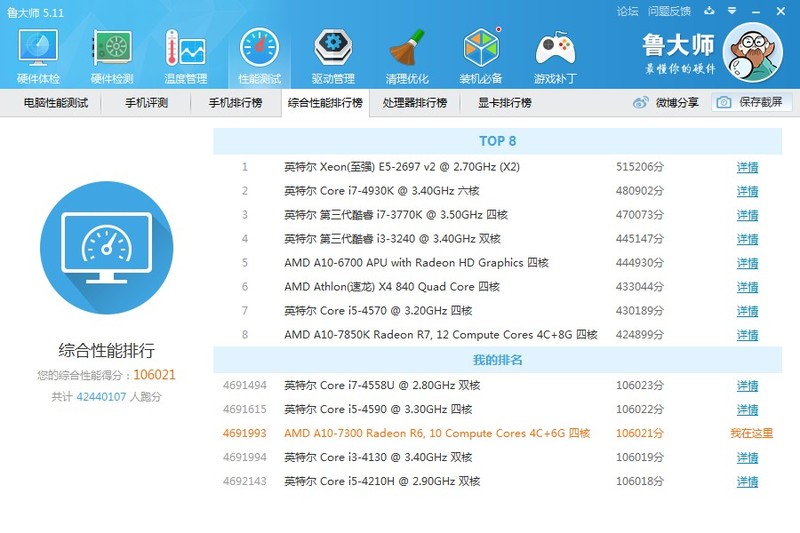Click the score 480902分
Image resolution: width=800 pixels, height=533 pixels.
click(640, 191)
